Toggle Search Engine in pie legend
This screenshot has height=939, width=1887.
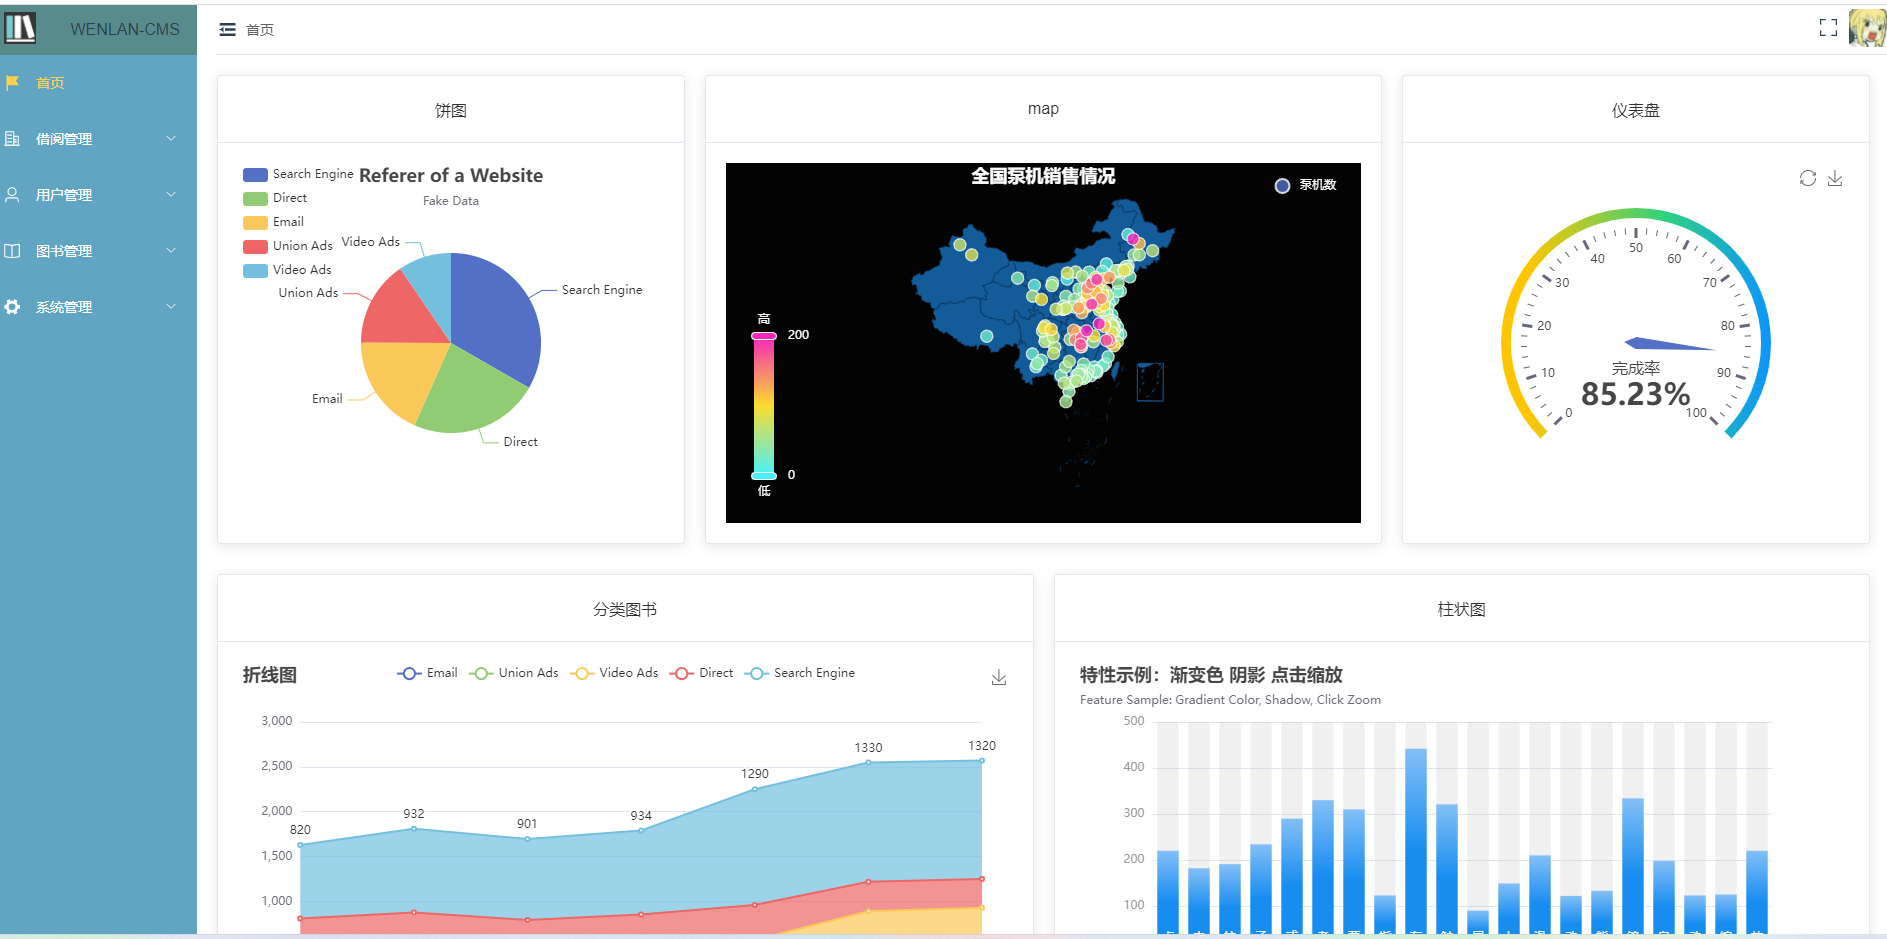coord(298,174)
